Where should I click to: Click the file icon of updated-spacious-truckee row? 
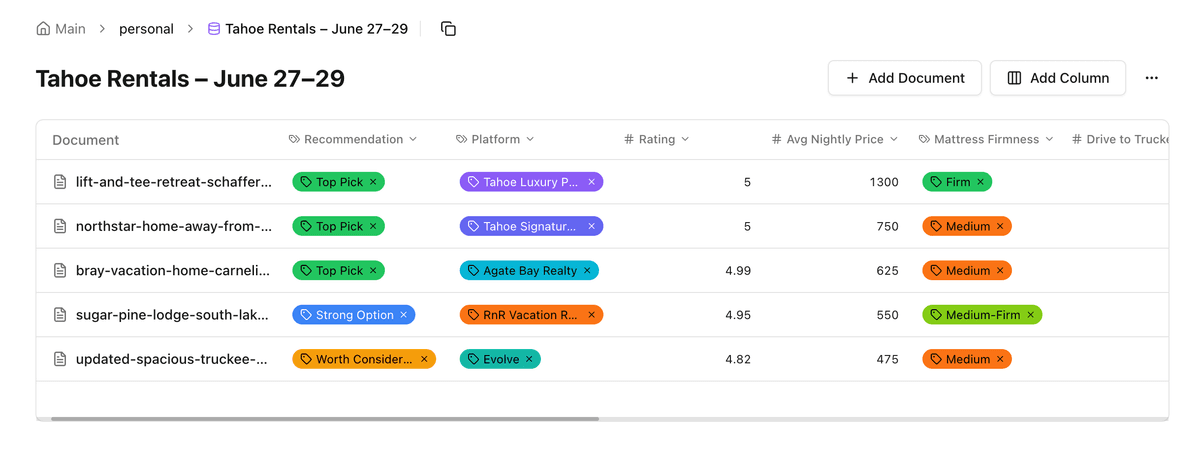[x=60, y=359]
